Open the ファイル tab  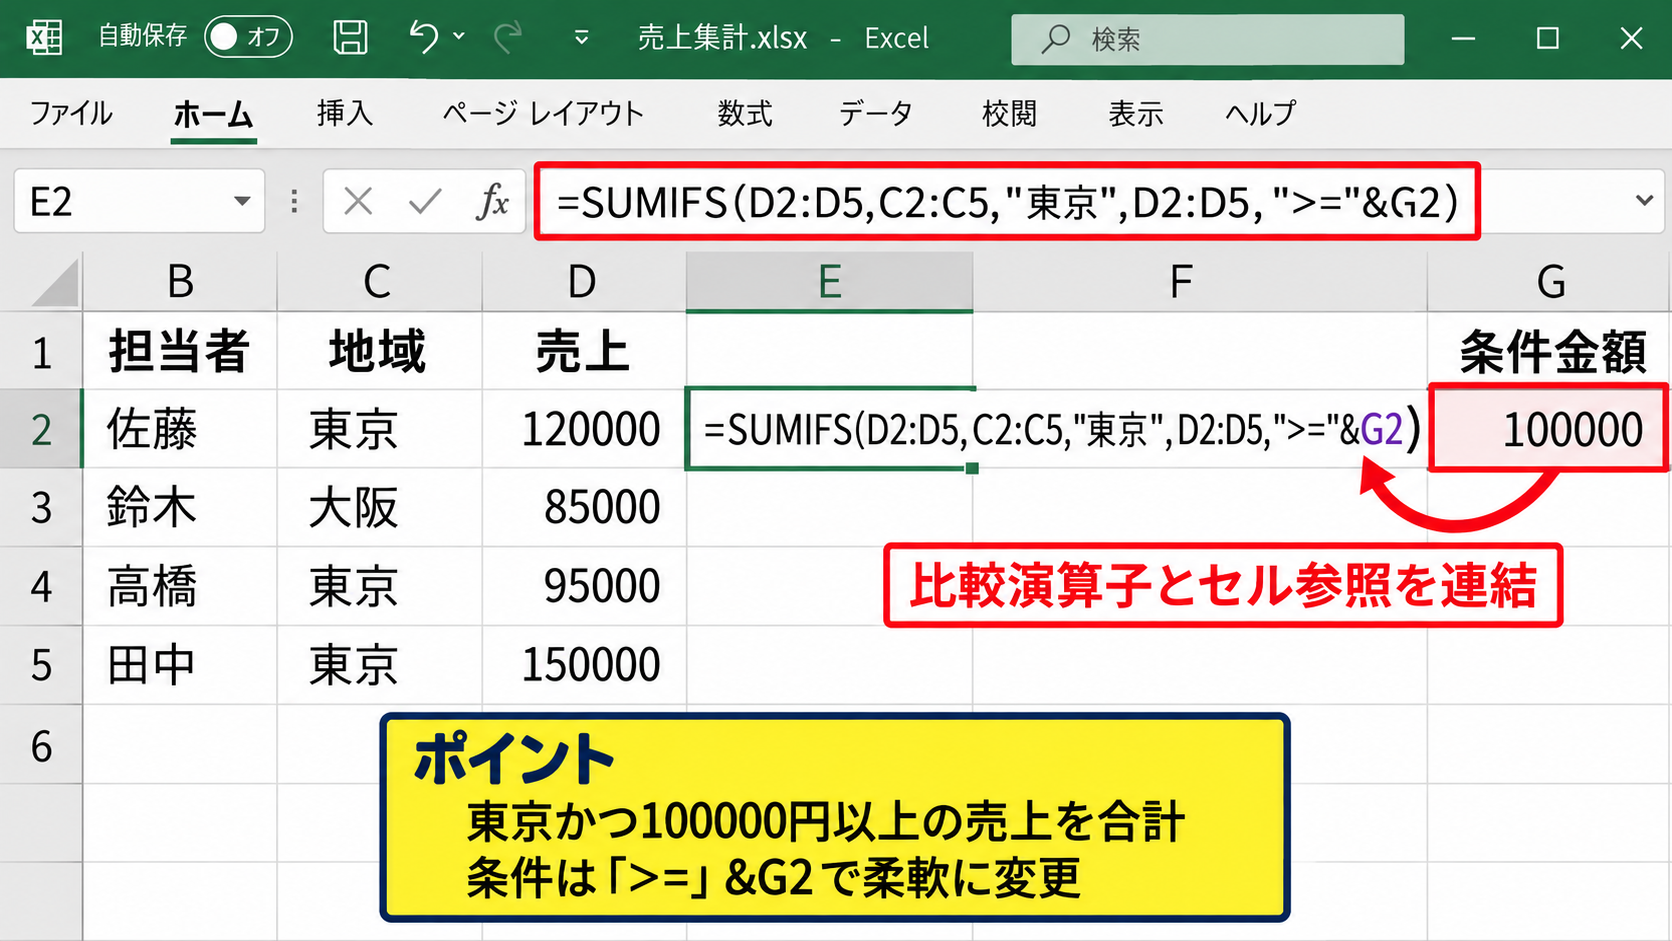tap(71, 113)
